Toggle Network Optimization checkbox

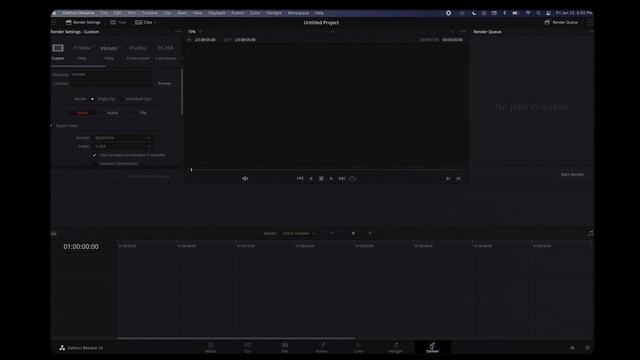tap(94, 164)
